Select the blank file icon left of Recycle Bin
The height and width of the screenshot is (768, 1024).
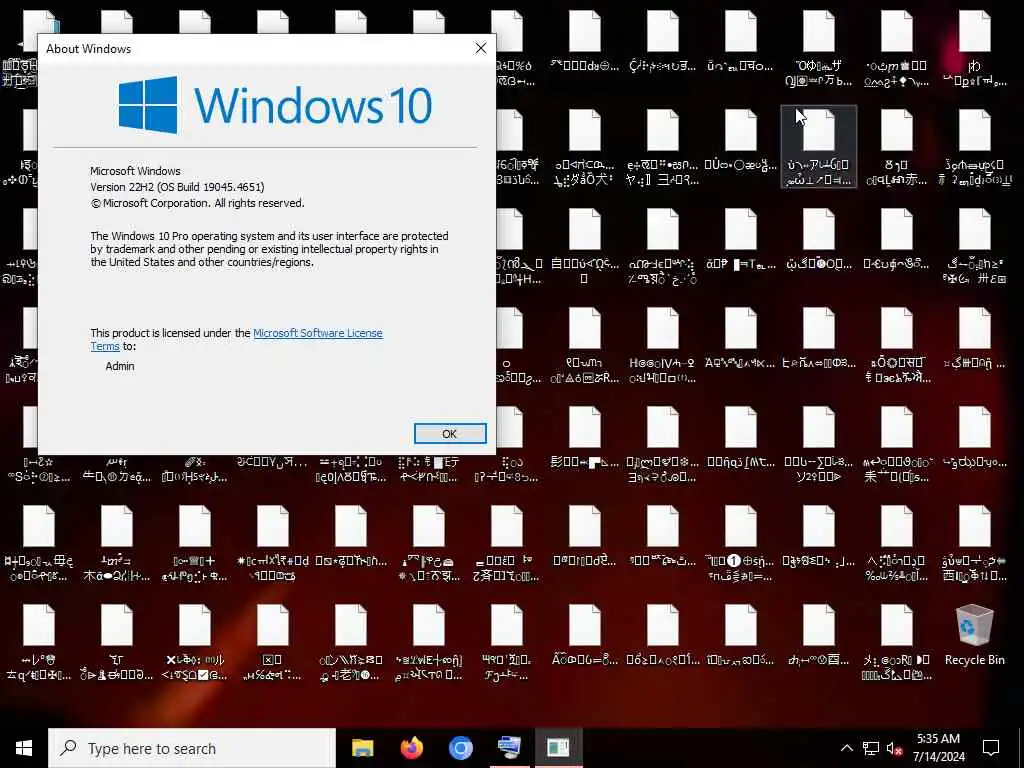(897, 625)
